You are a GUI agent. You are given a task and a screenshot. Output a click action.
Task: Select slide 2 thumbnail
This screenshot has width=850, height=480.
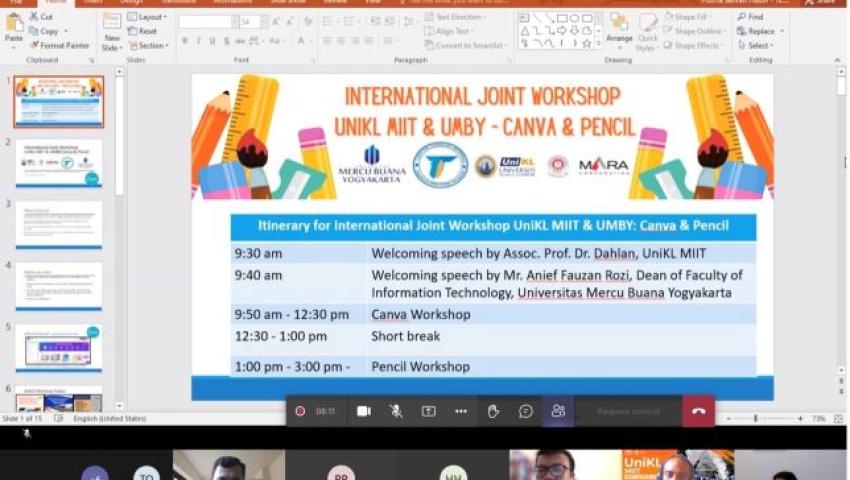pyautogui.click(x=59, y=164)
